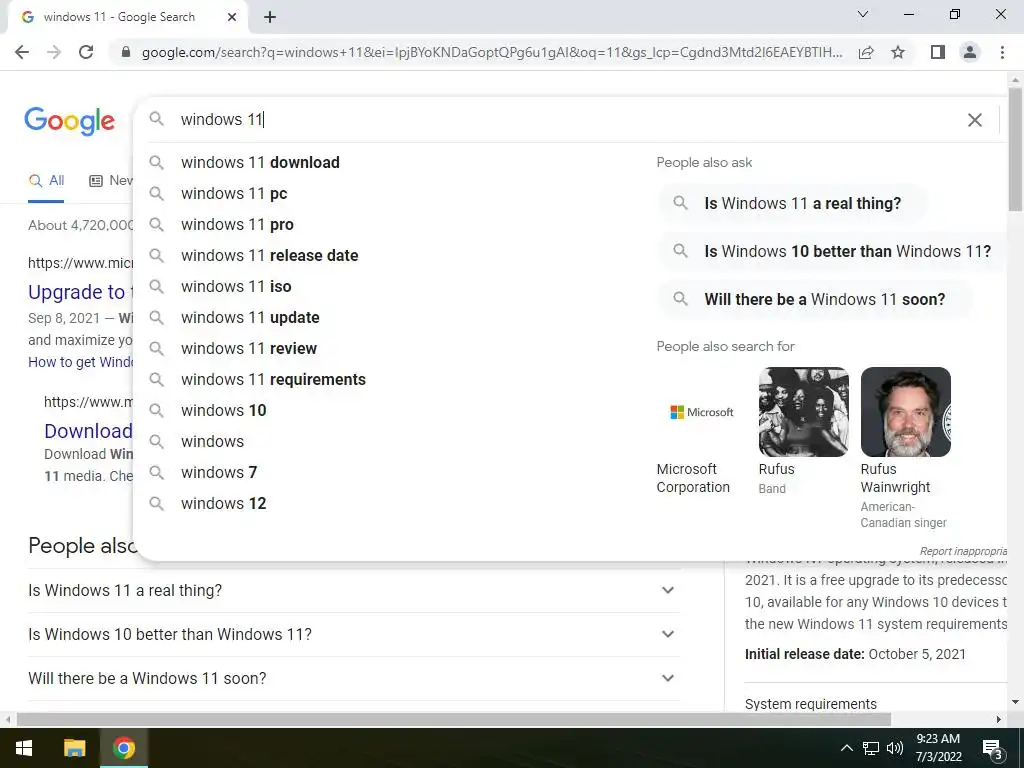Clear the search box with X
The width and height of the screenshot is (1024, 768).
[x=974, y=120]
